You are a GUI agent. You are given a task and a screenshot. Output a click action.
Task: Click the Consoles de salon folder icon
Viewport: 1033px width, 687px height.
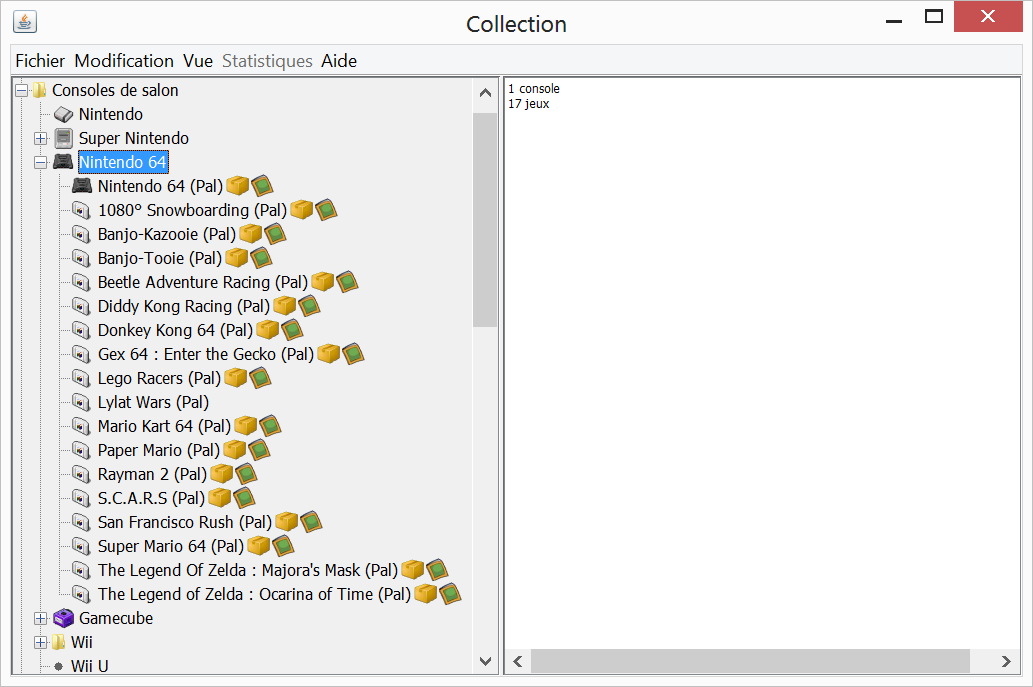[x=40, y=90]
